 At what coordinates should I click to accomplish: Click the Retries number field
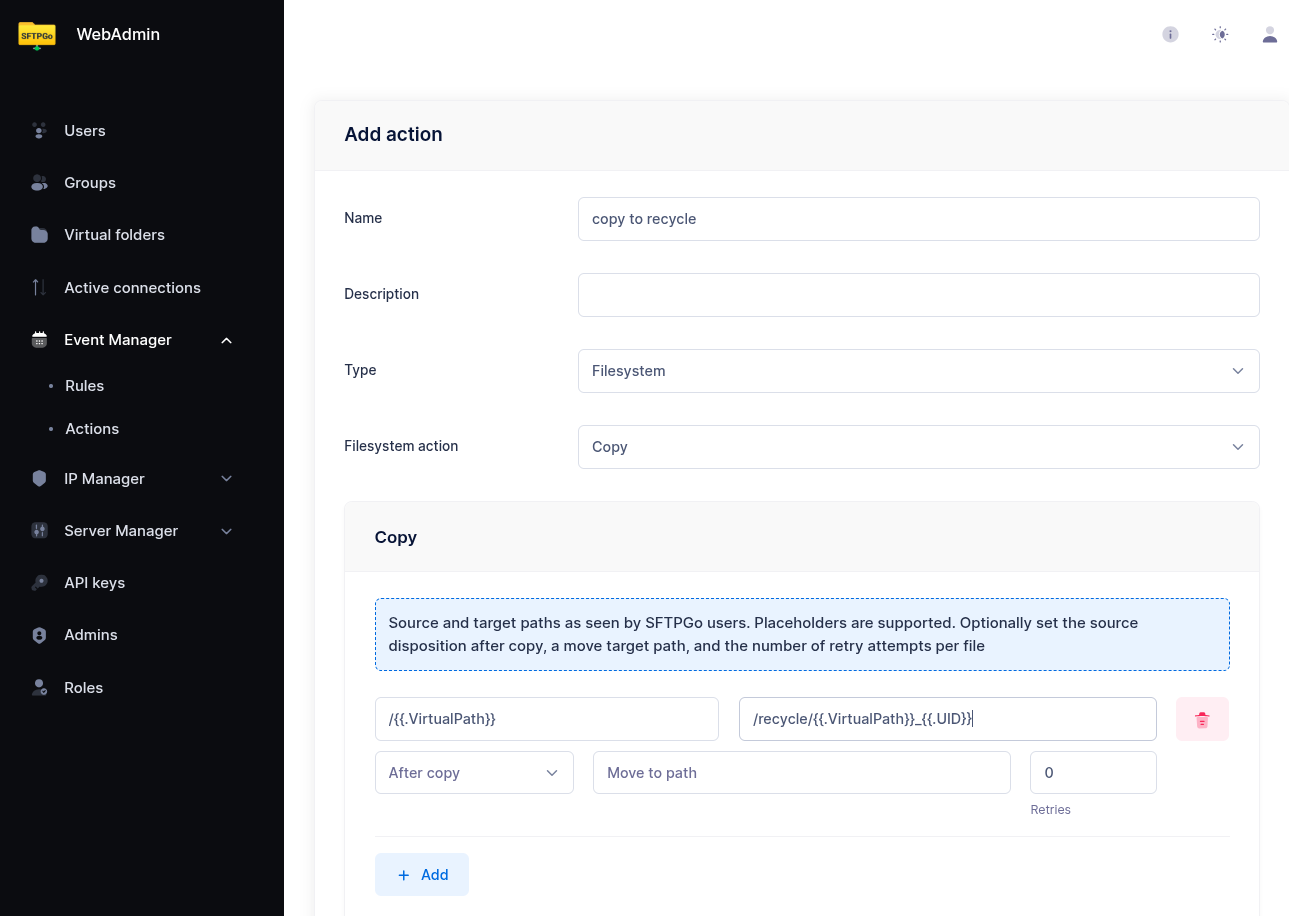(1092, 773)
